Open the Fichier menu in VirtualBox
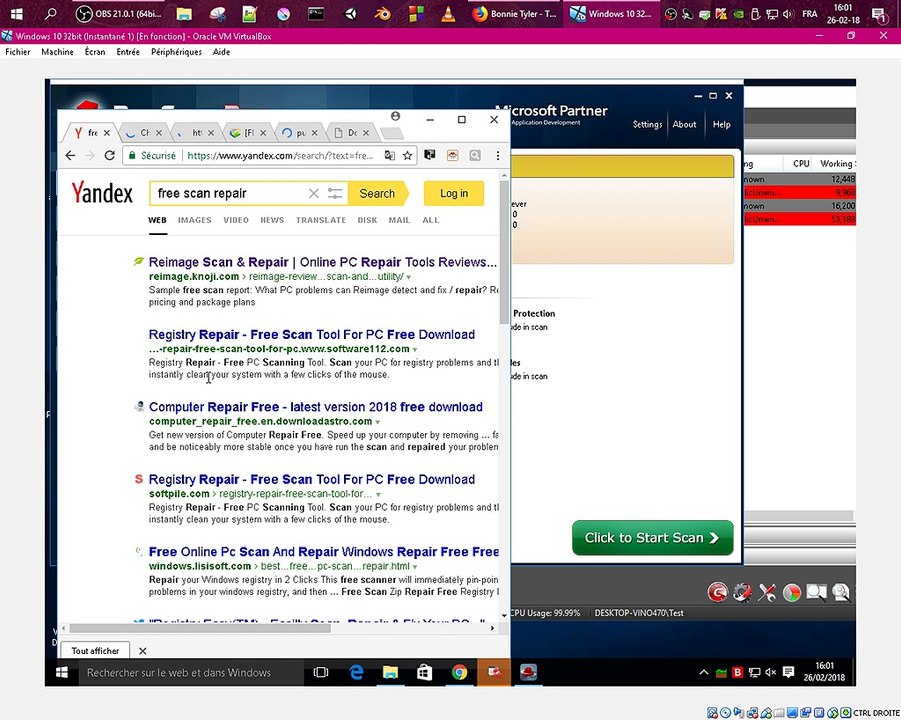The width and height of the screenshot is (901, 720). point(18,52)
